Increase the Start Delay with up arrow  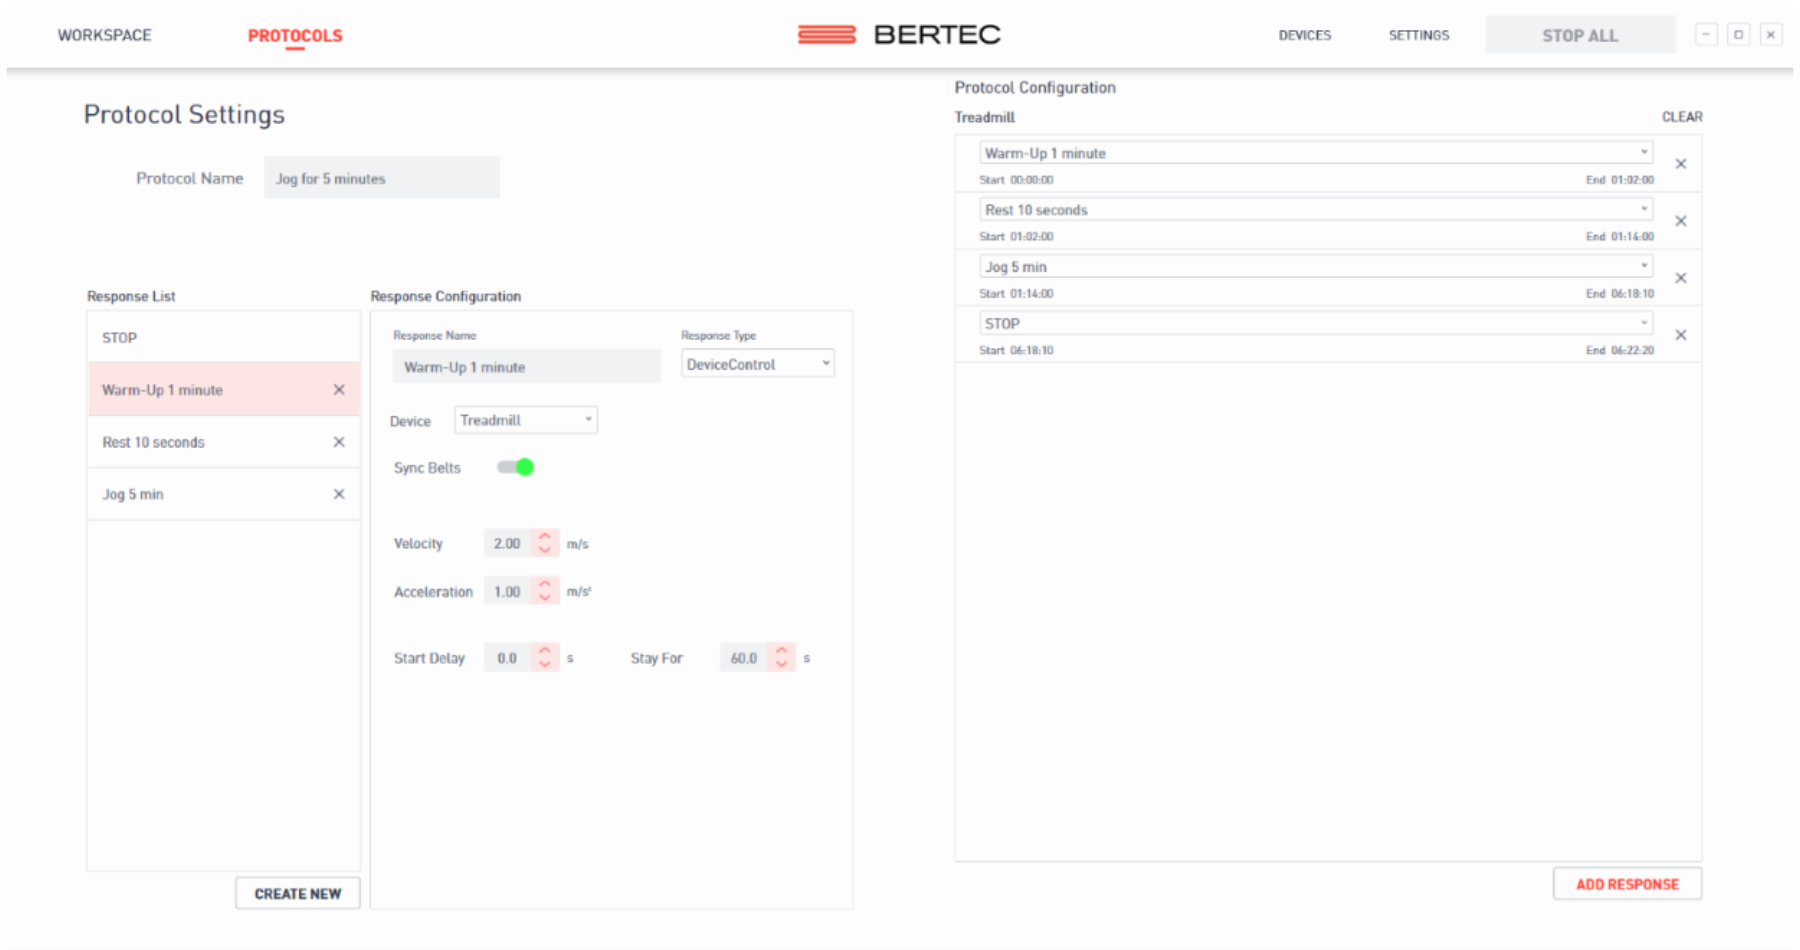point(544,651)
